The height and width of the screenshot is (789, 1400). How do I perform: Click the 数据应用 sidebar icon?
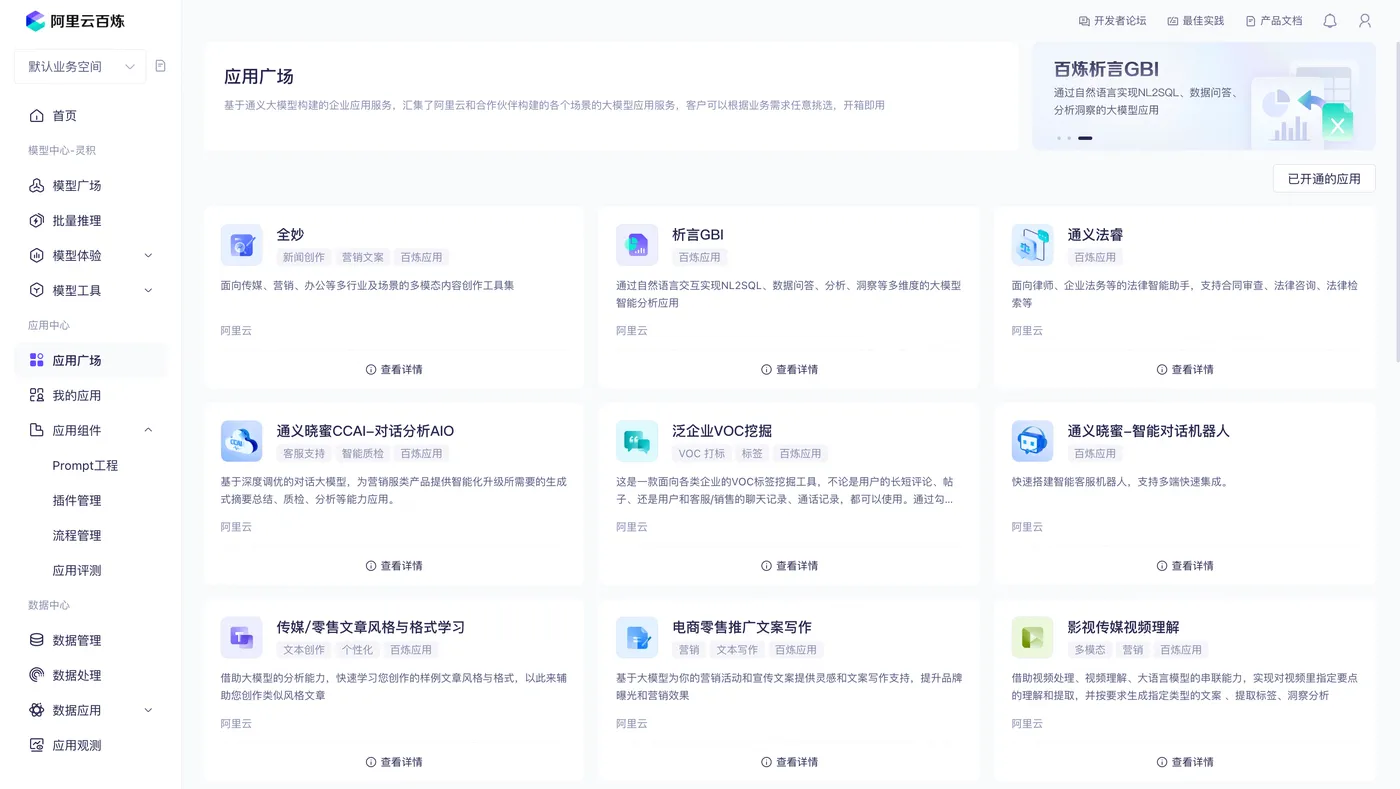click(x=37, y=711)
